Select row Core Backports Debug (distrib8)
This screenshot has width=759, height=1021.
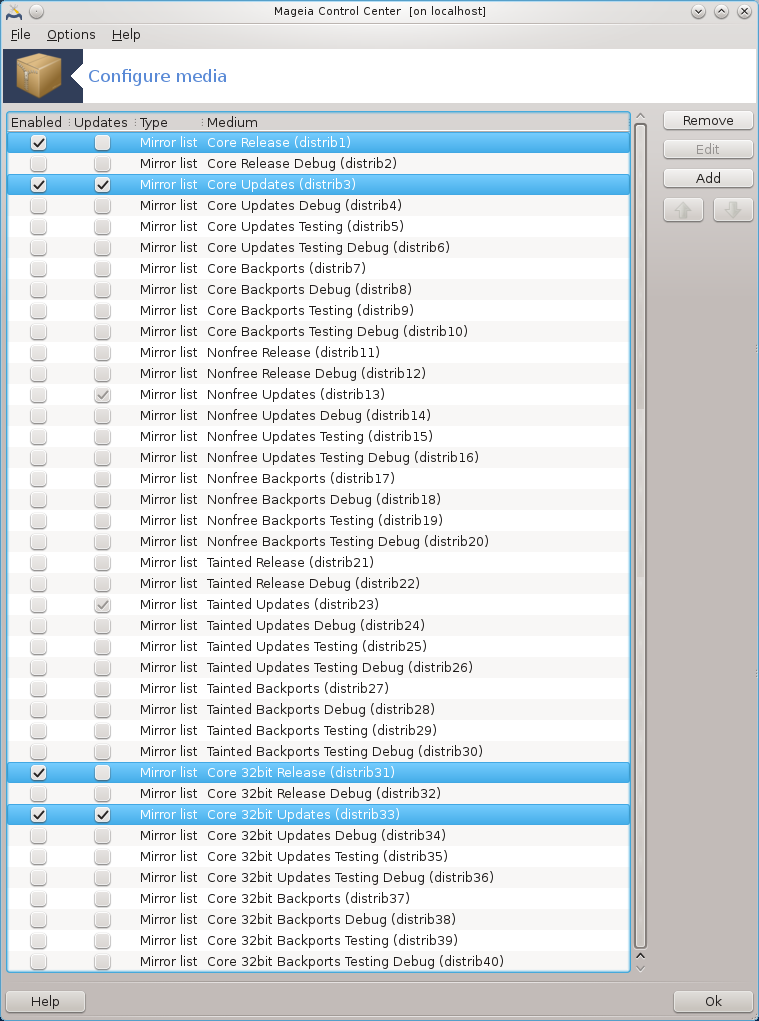[318, 290]
